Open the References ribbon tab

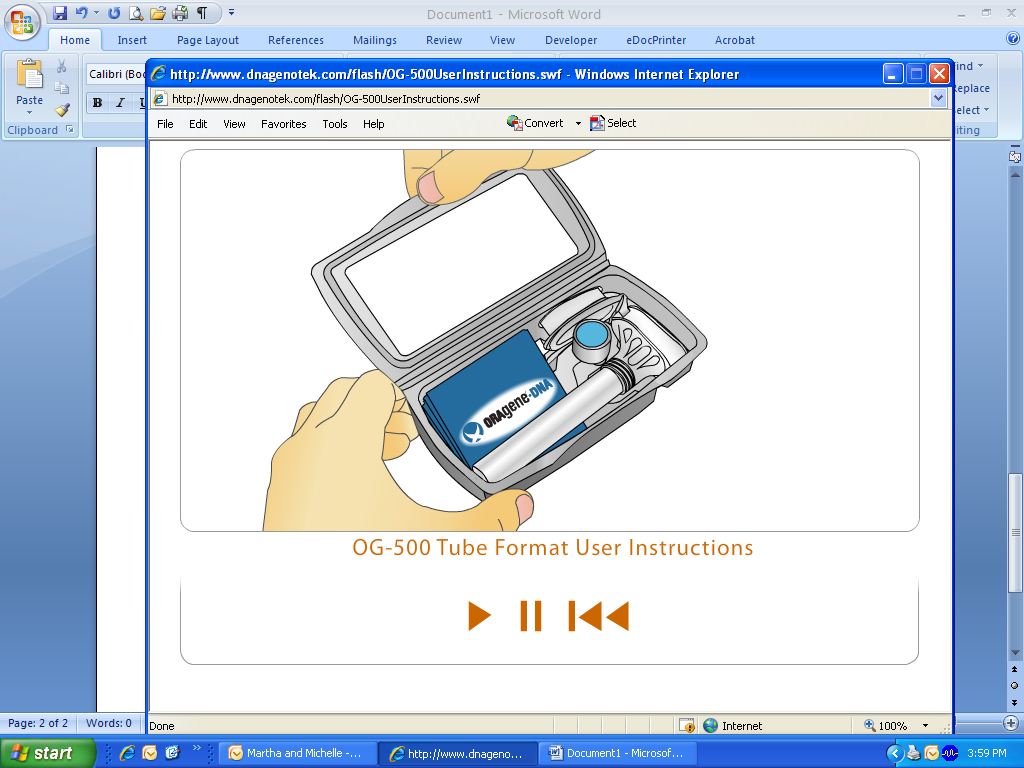pyautogui.click(x=296, y=40)
